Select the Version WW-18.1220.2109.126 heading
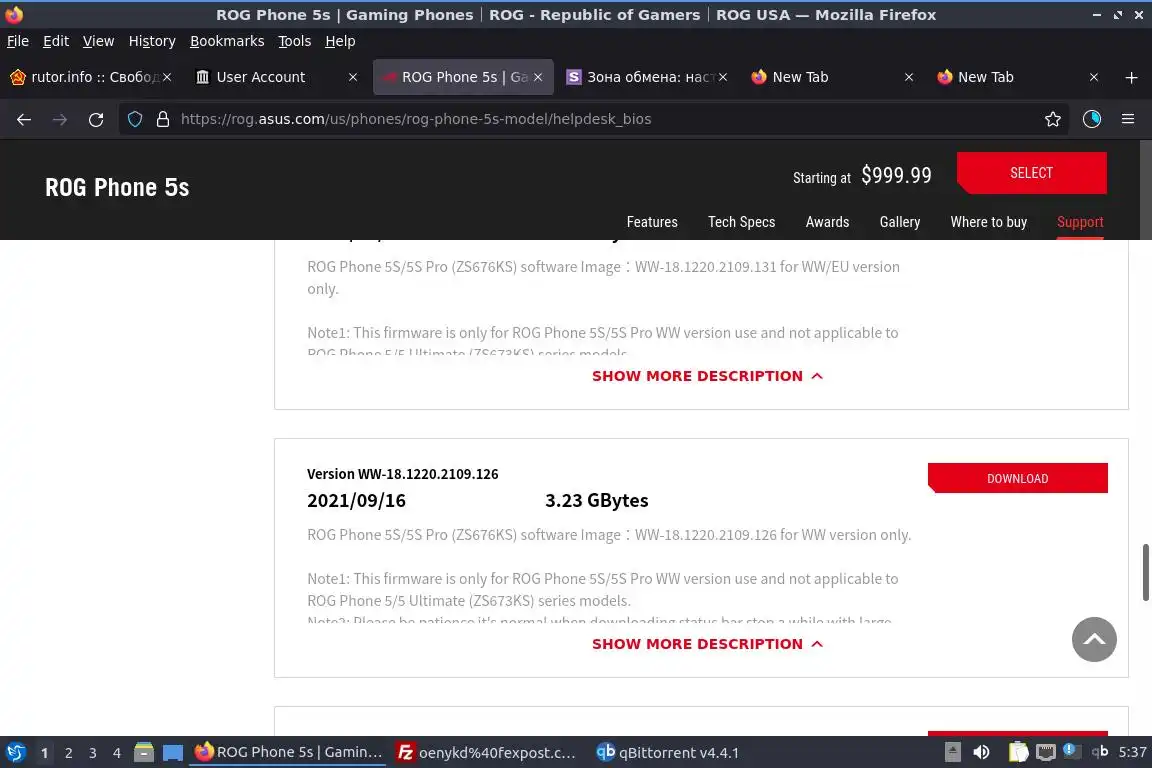 pos(403,474)
